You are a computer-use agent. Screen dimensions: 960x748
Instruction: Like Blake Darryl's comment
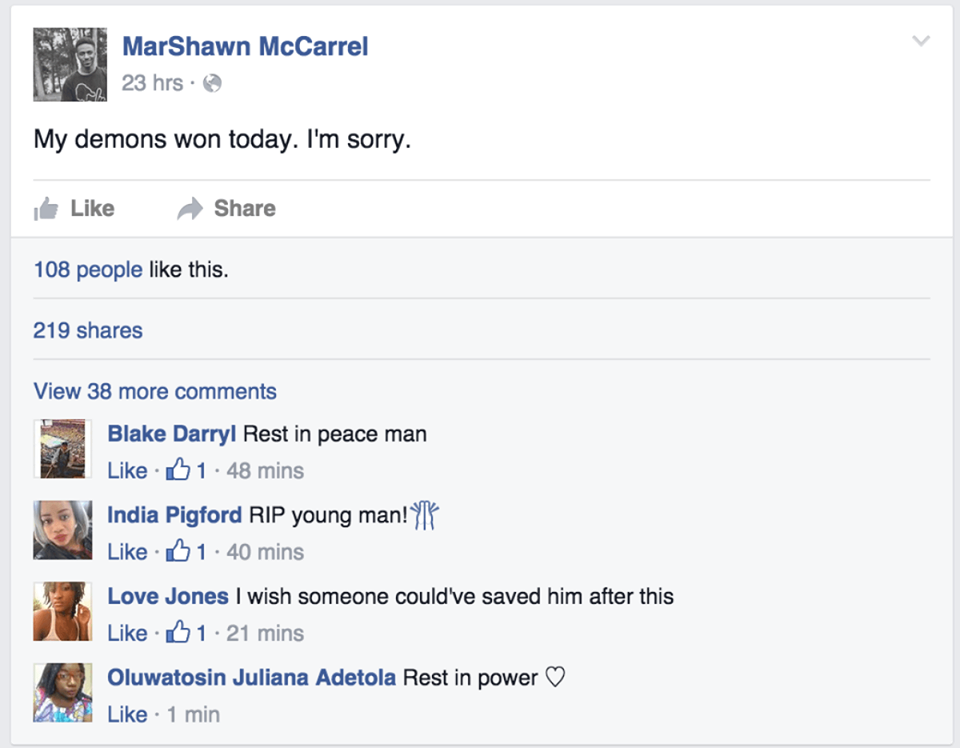click(127, 471)
